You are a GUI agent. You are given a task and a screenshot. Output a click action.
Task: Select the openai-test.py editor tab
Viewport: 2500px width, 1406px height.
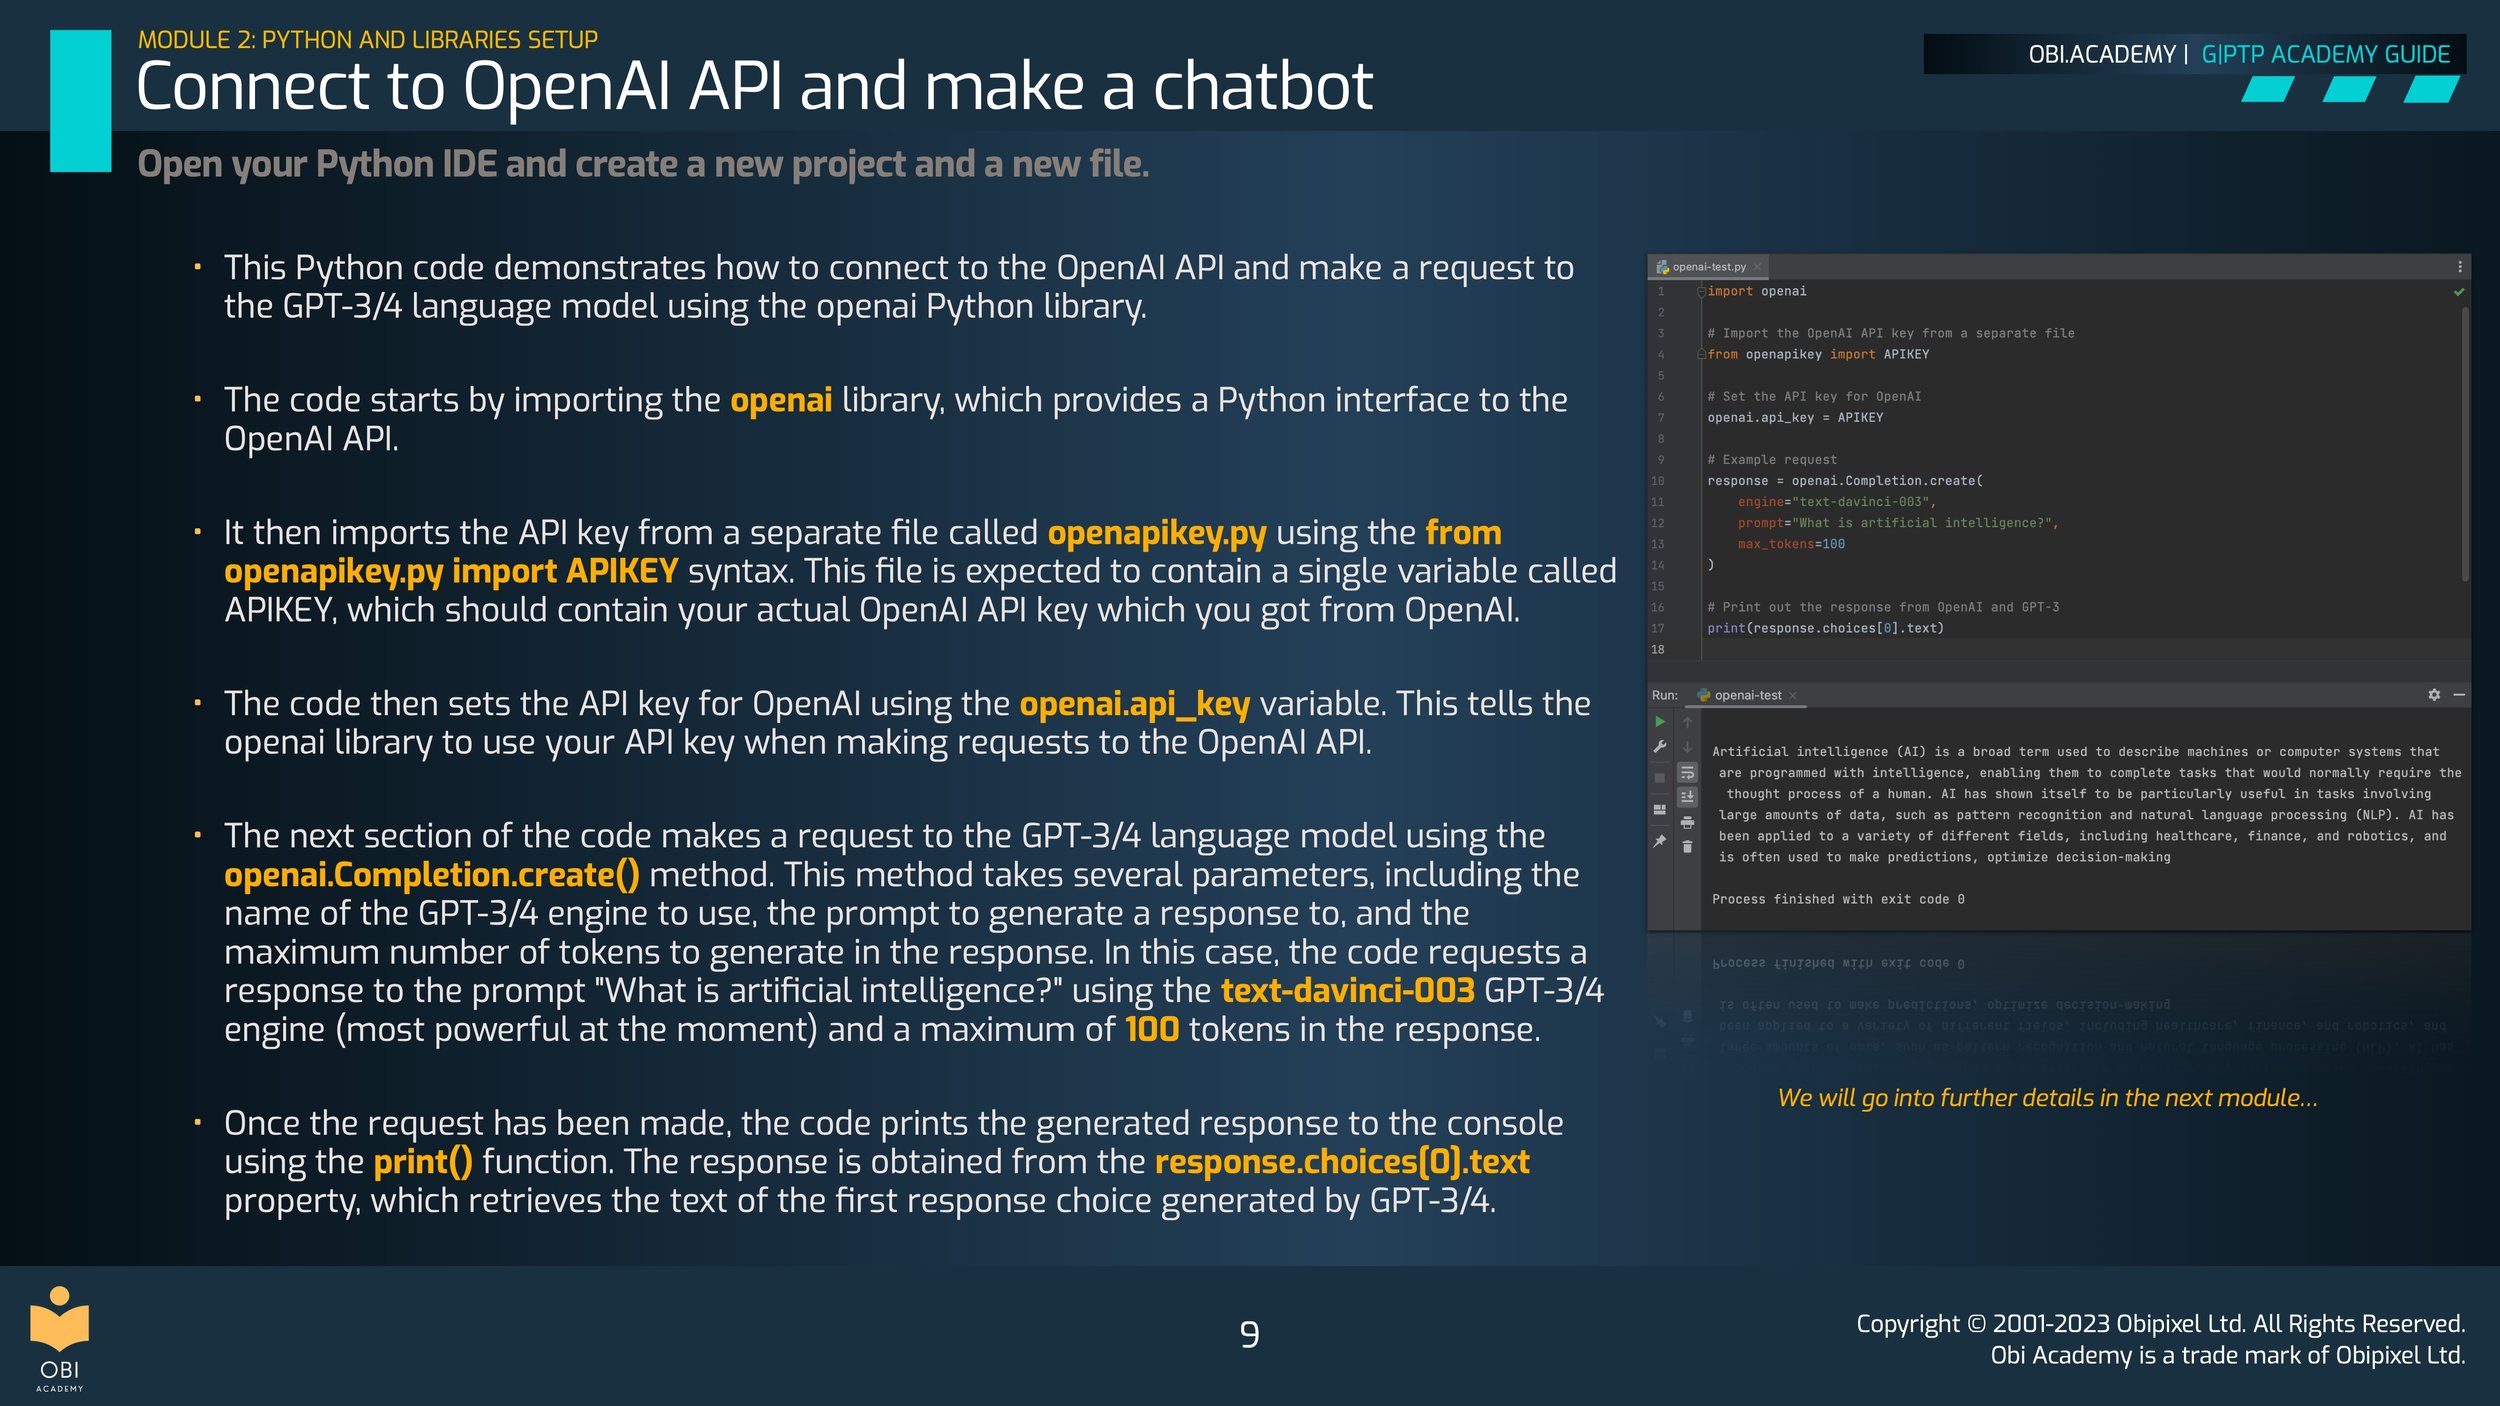pyautogui.click(x=1708, y=267)
